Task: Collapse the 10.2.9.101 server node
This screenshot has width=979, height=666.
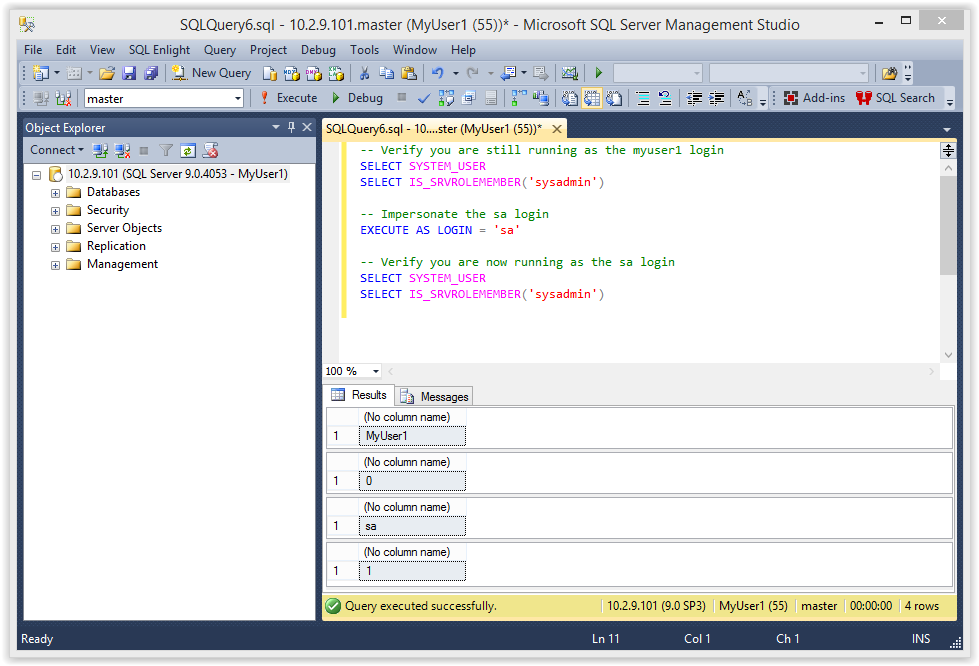Action: click(37, 175)
